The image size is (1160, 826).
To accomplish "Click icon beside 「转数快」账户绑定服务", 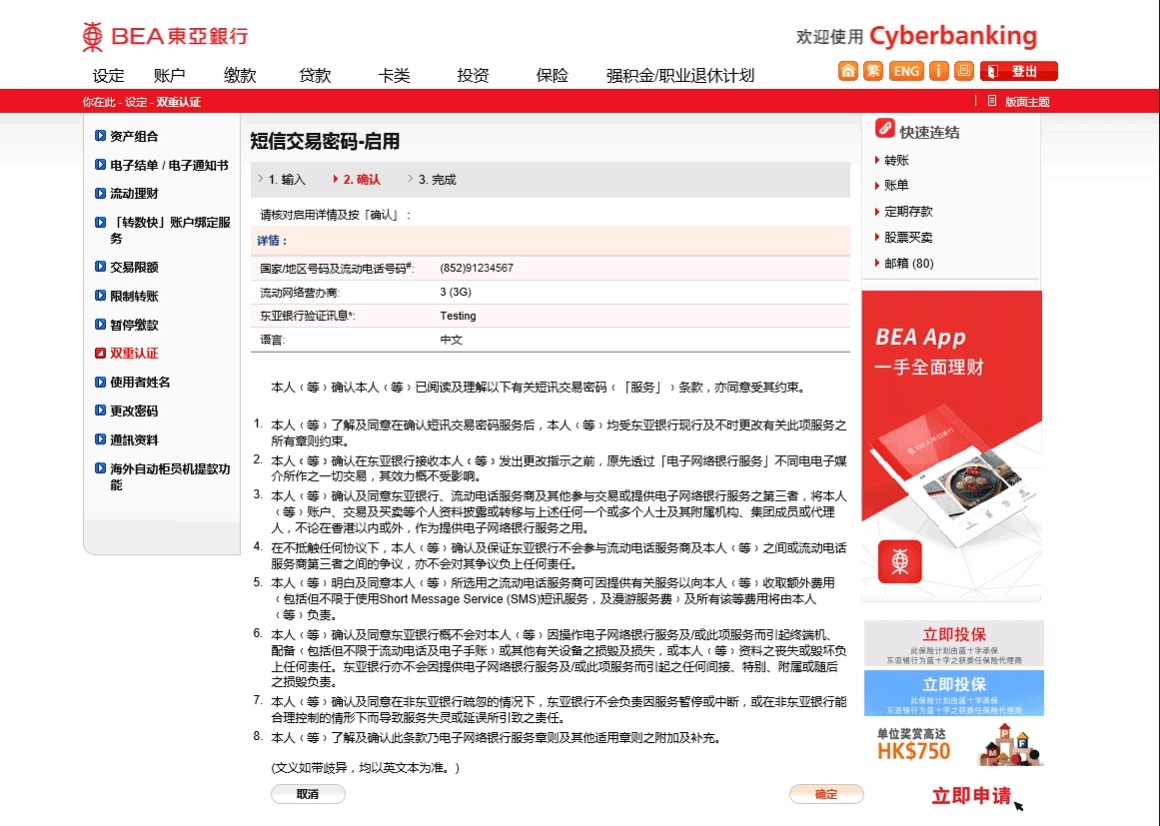I will tap(101, 222).
